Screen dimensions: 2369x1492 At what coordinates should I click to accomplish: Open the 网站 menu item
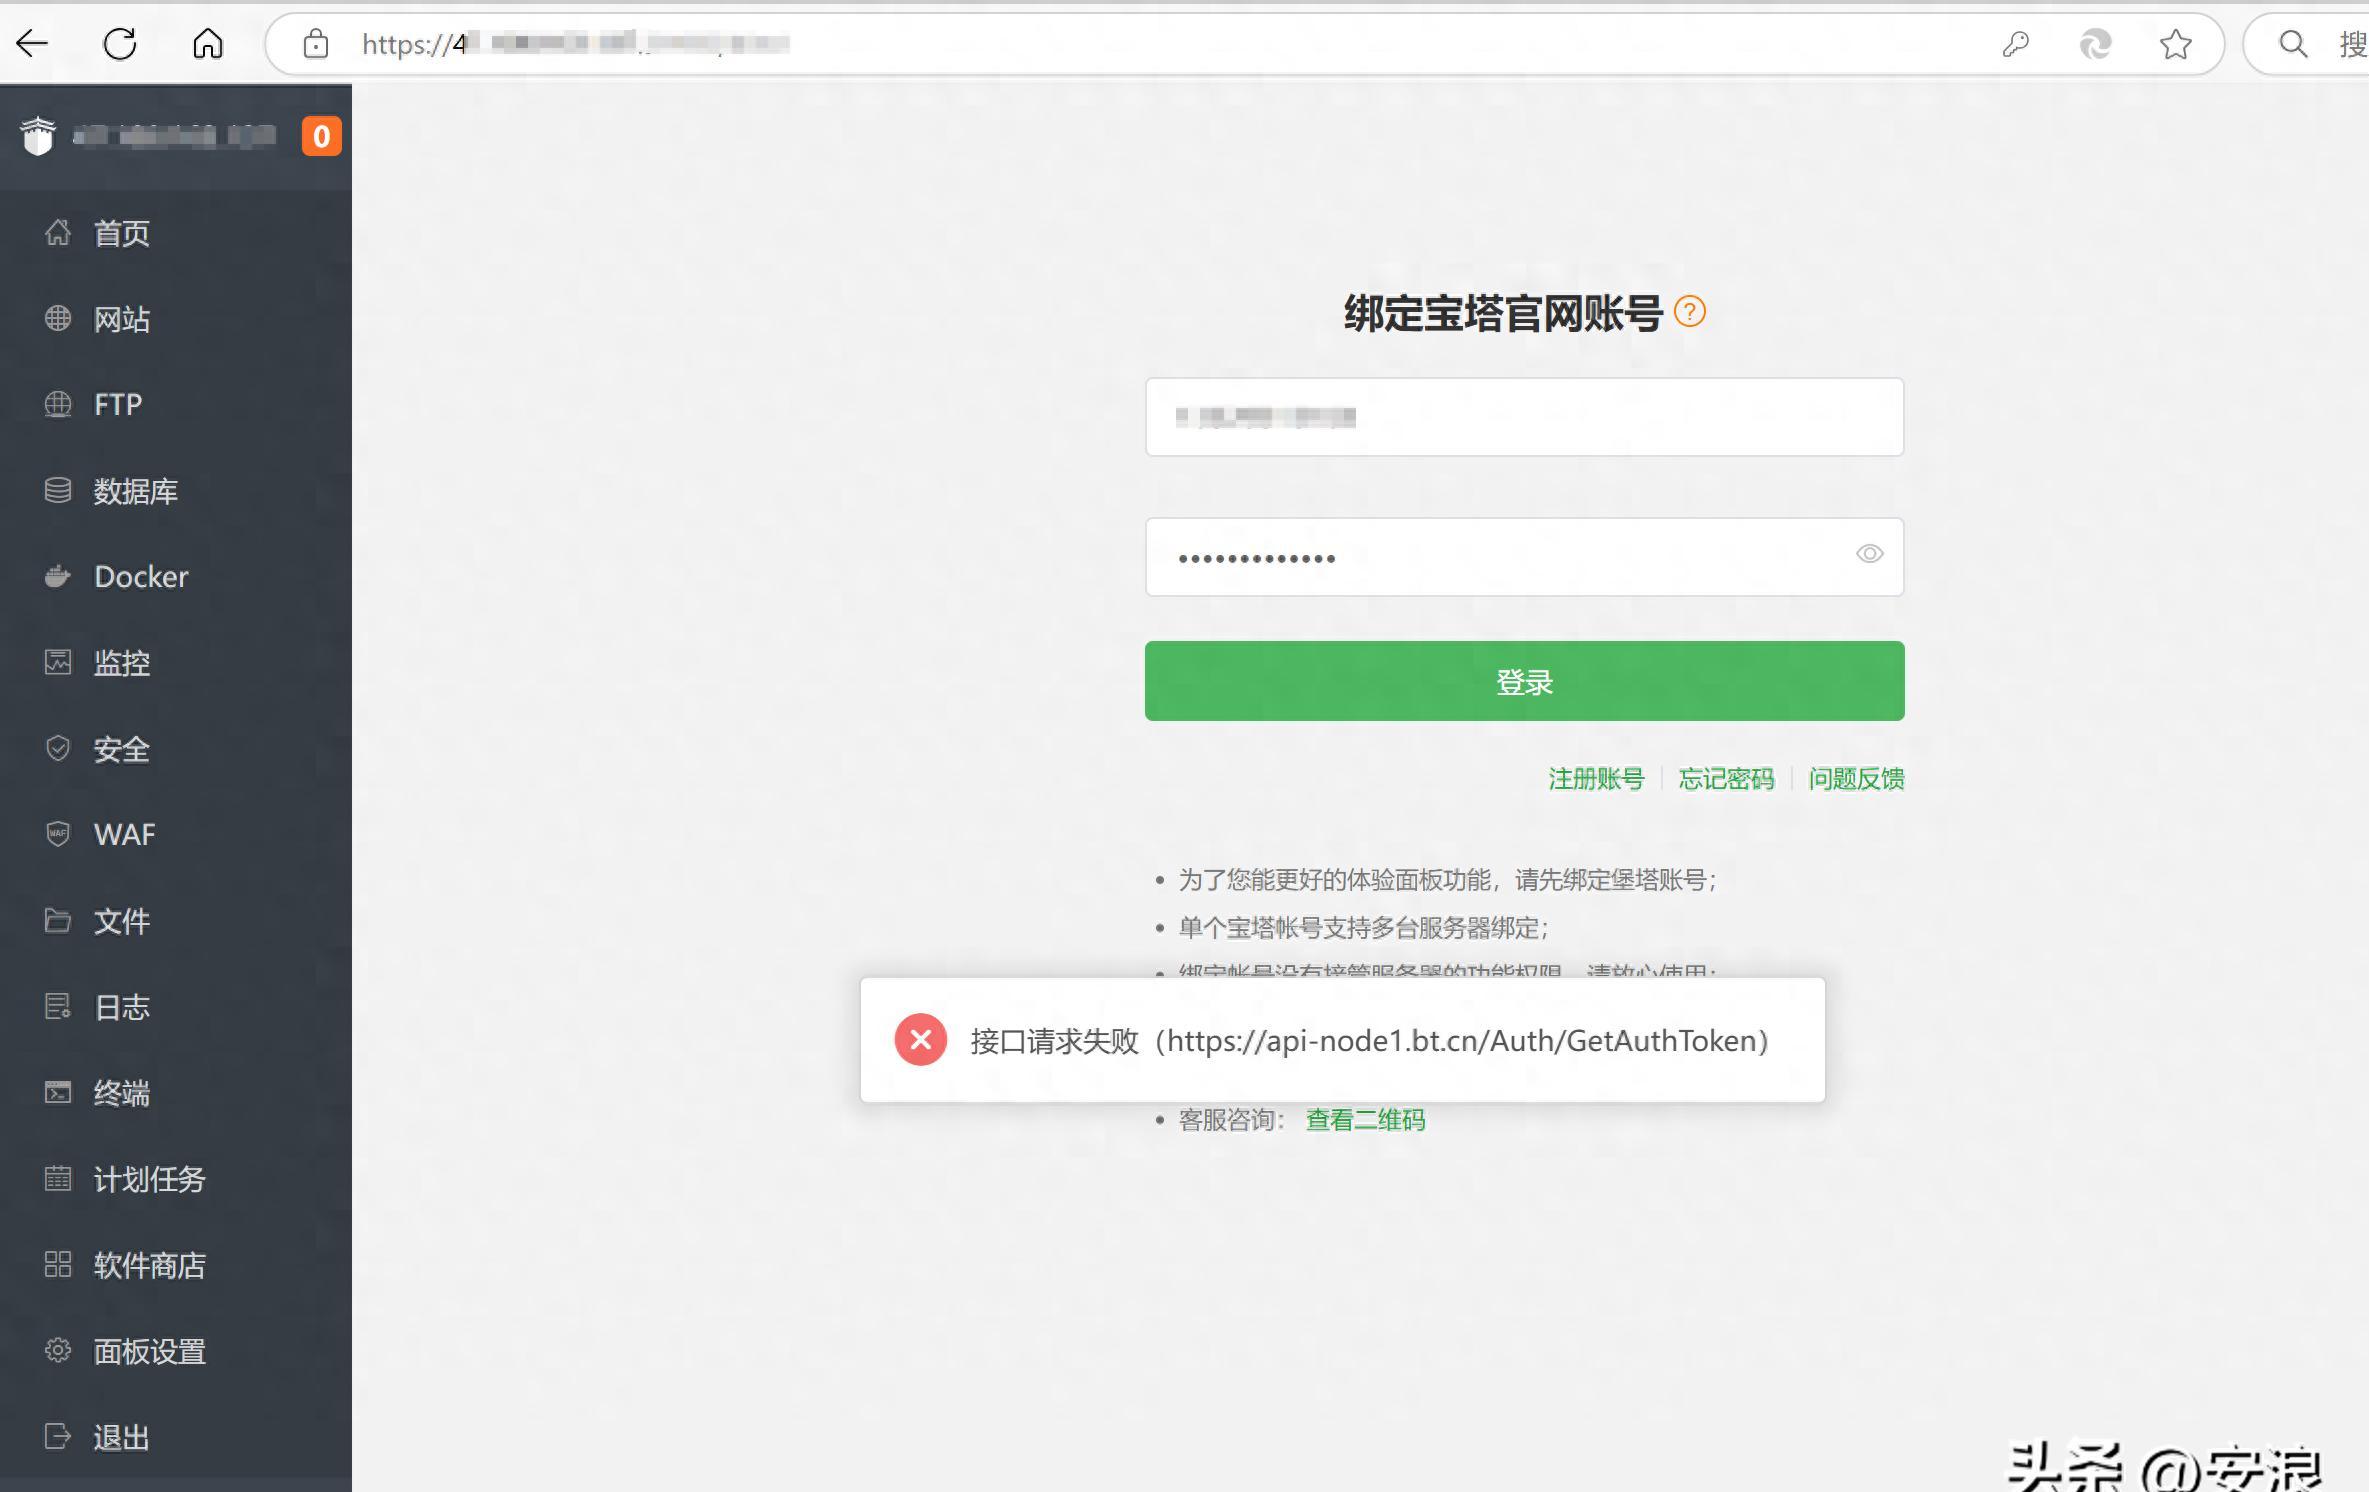122,319
